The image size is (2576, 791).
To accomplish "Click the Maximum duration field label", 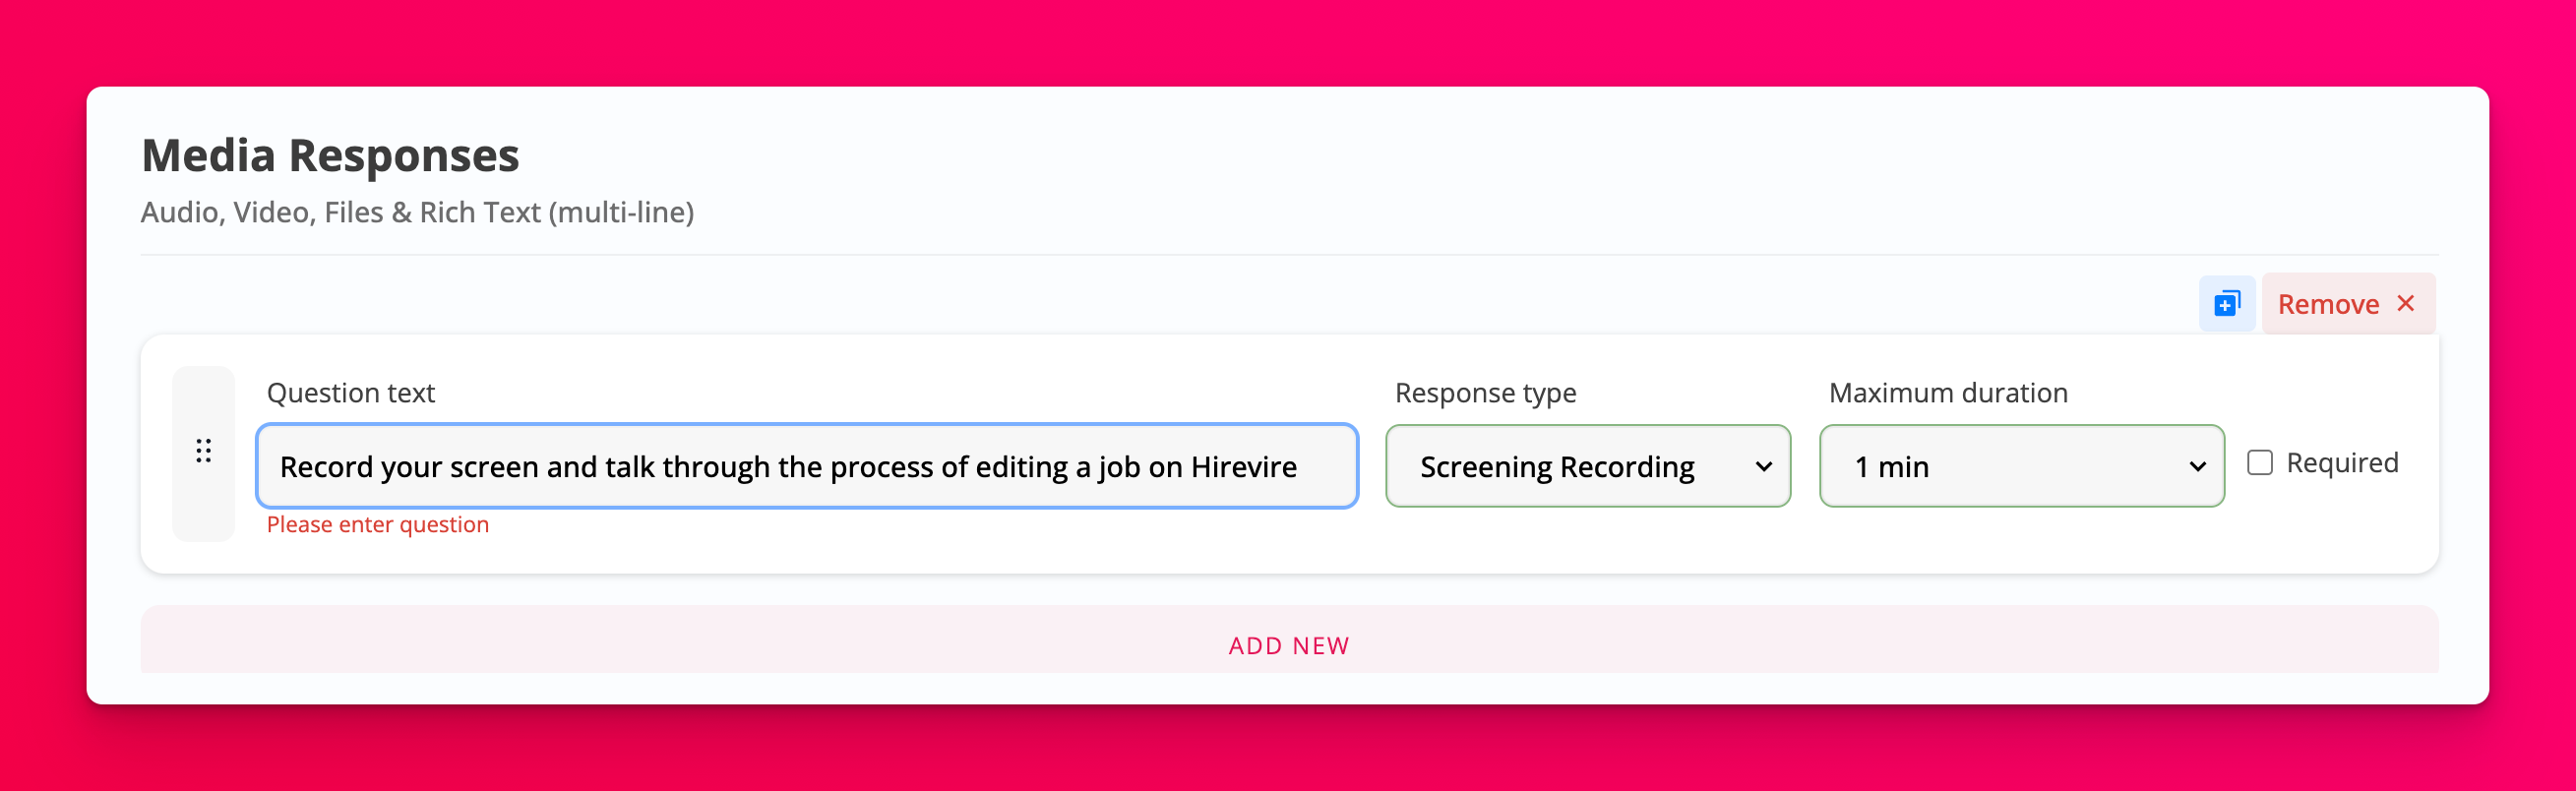I will coord(1948,393).
